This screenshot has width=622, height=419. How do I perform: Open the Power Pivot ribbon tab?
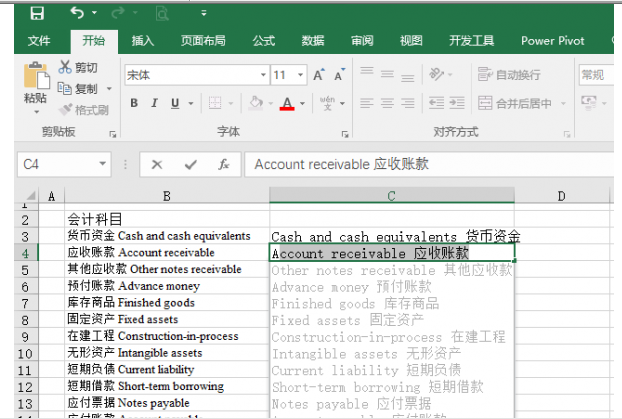click(553, 40)
